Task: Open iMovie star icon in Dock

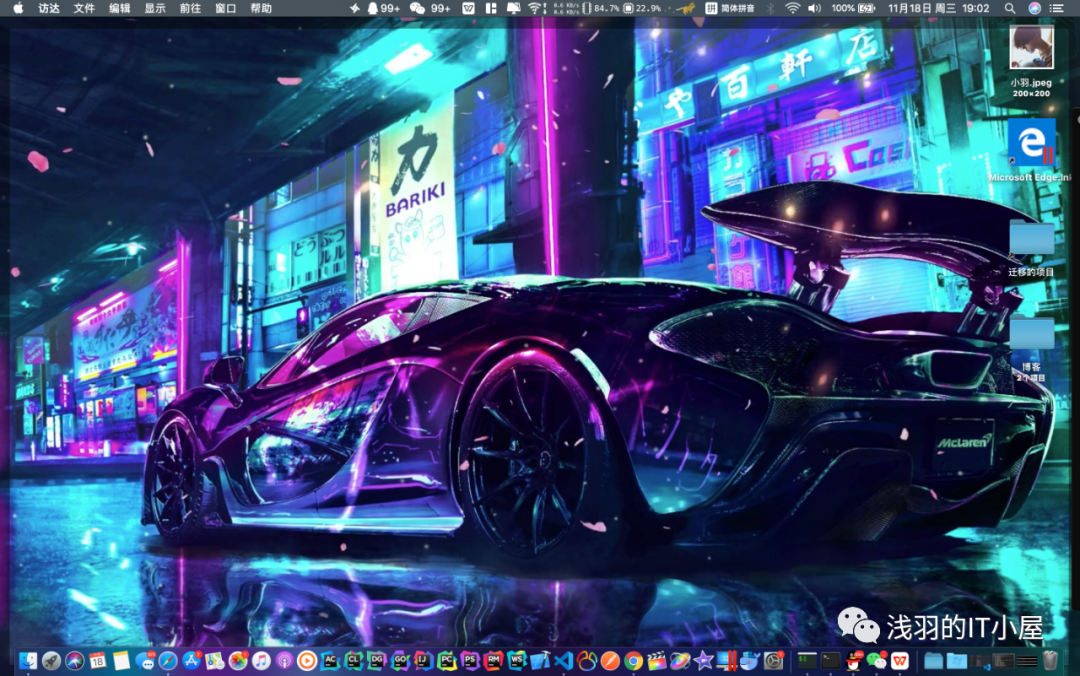Action: (x=703, y=661)
